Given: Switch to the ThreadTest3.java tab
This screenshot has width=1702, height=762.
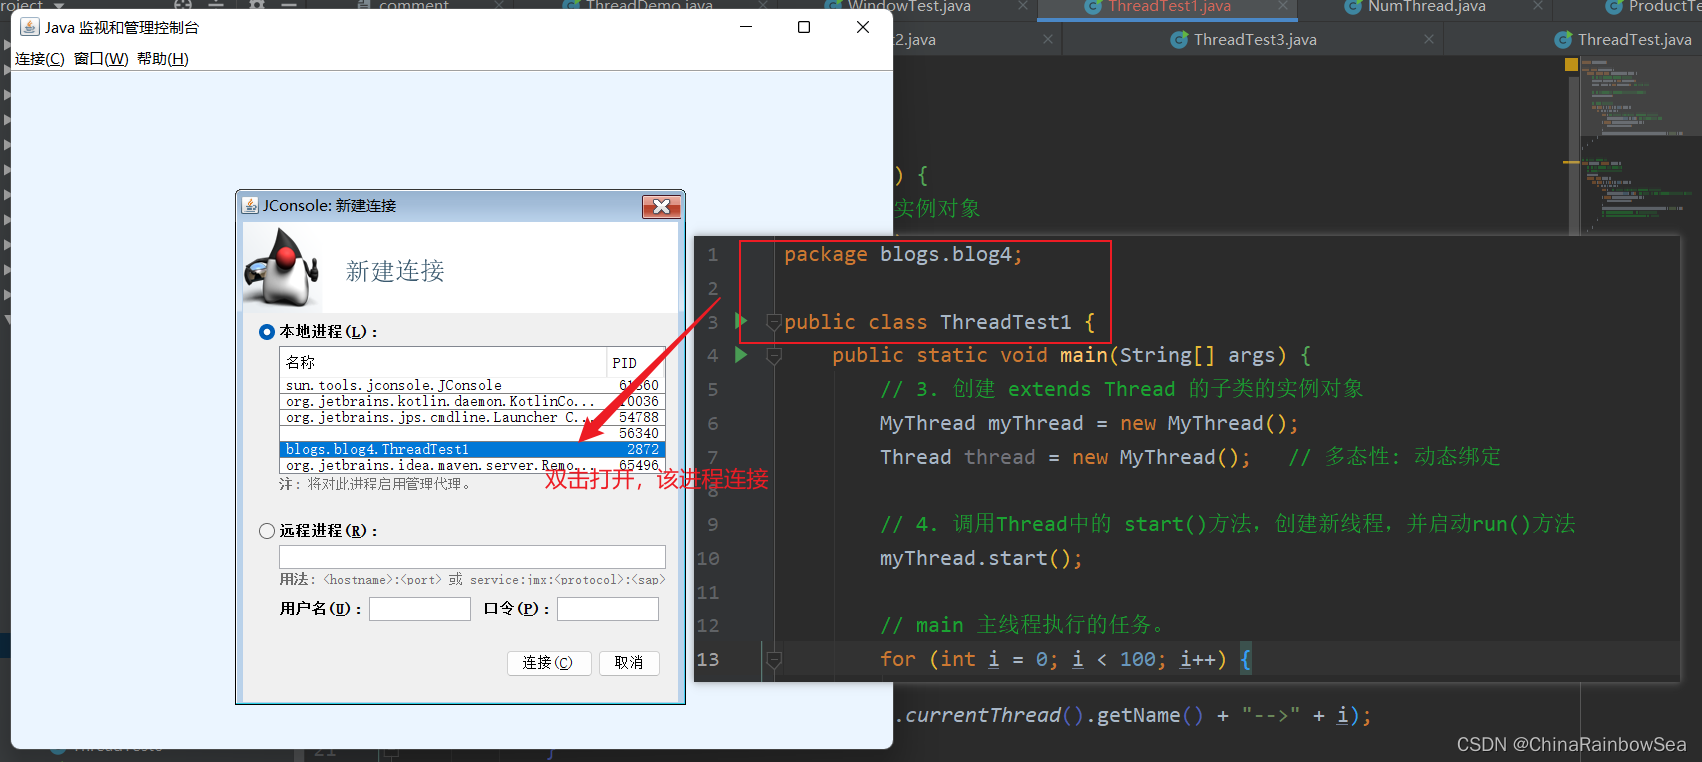Looking at the screenshot, I should [1254, 40].
